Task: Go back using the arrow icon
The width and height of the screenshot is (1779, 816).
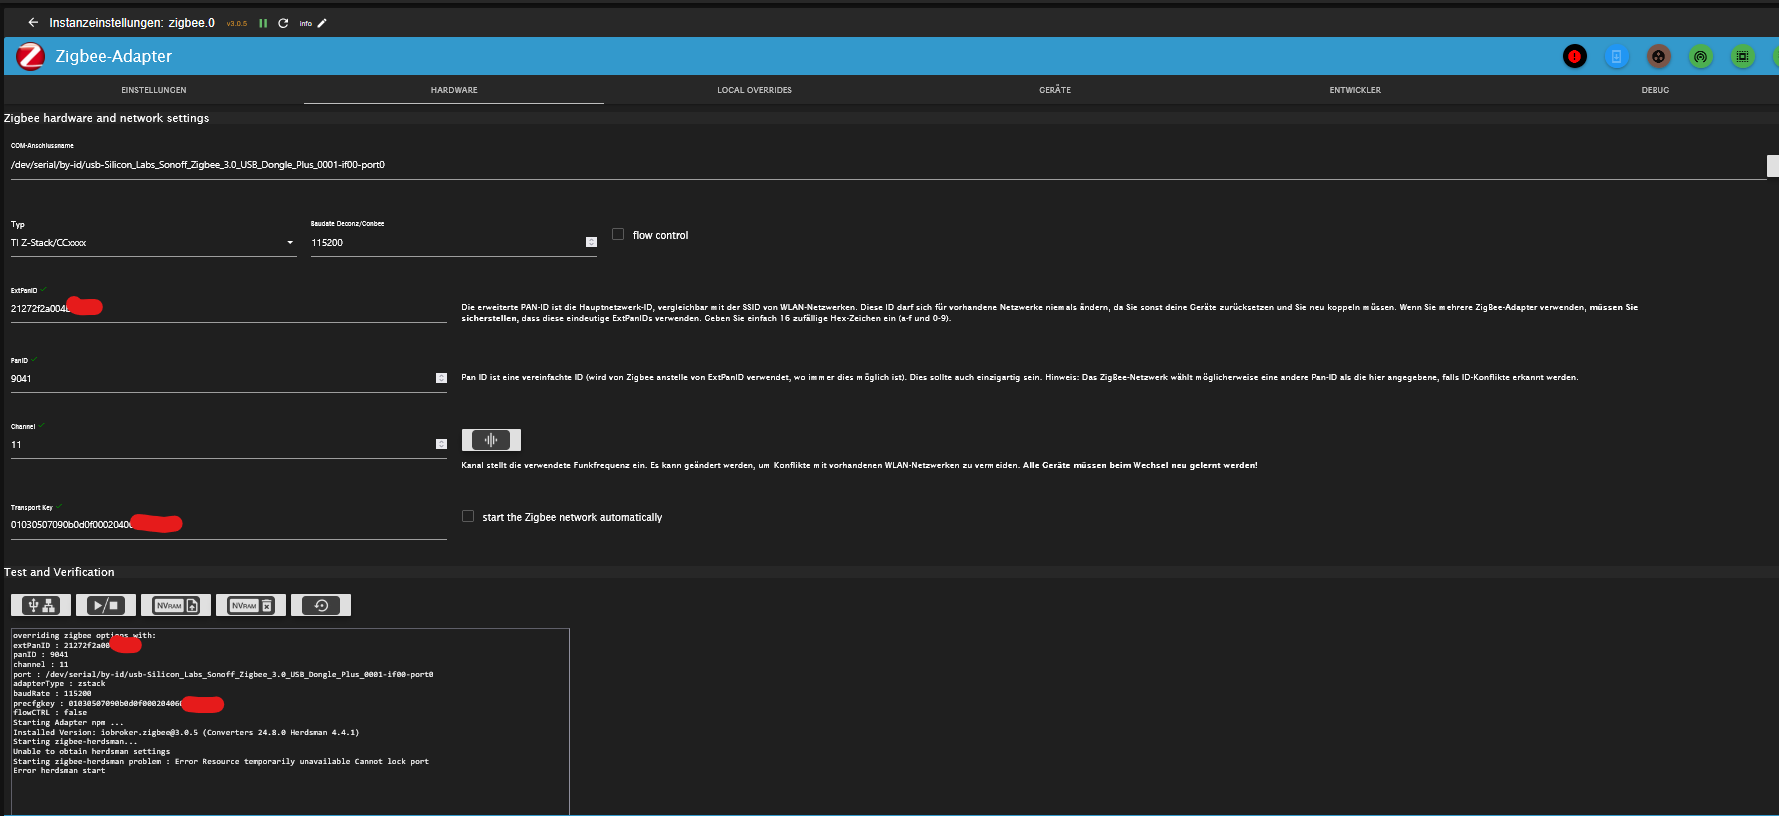Action: tap(33, 22)
